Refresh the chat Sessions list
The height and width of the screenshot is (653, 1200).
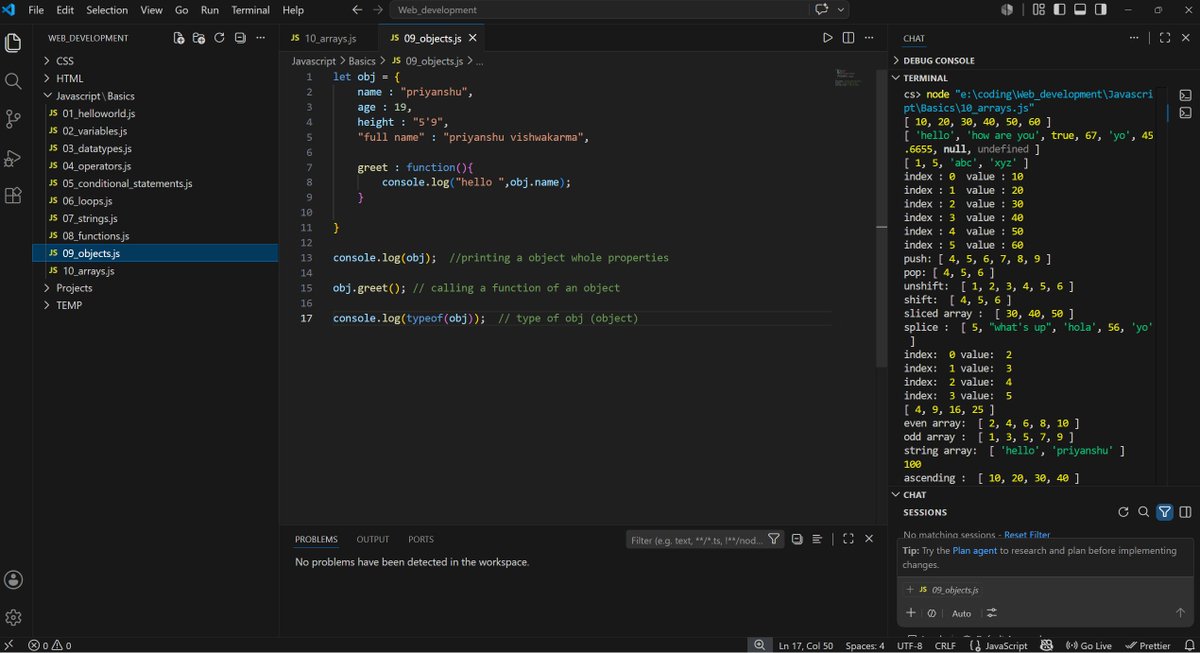coord(1123,512)
